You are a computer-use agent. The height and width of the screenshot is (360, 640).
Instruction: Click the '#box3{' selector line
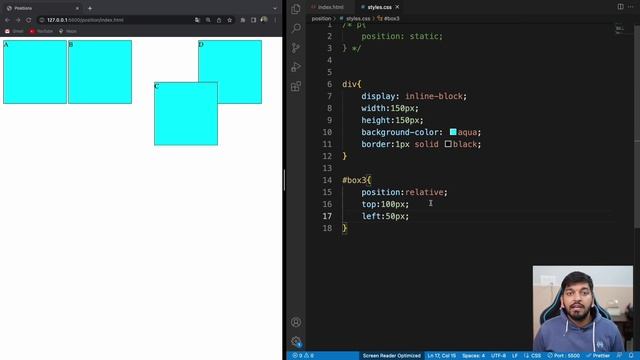point(356,180)
